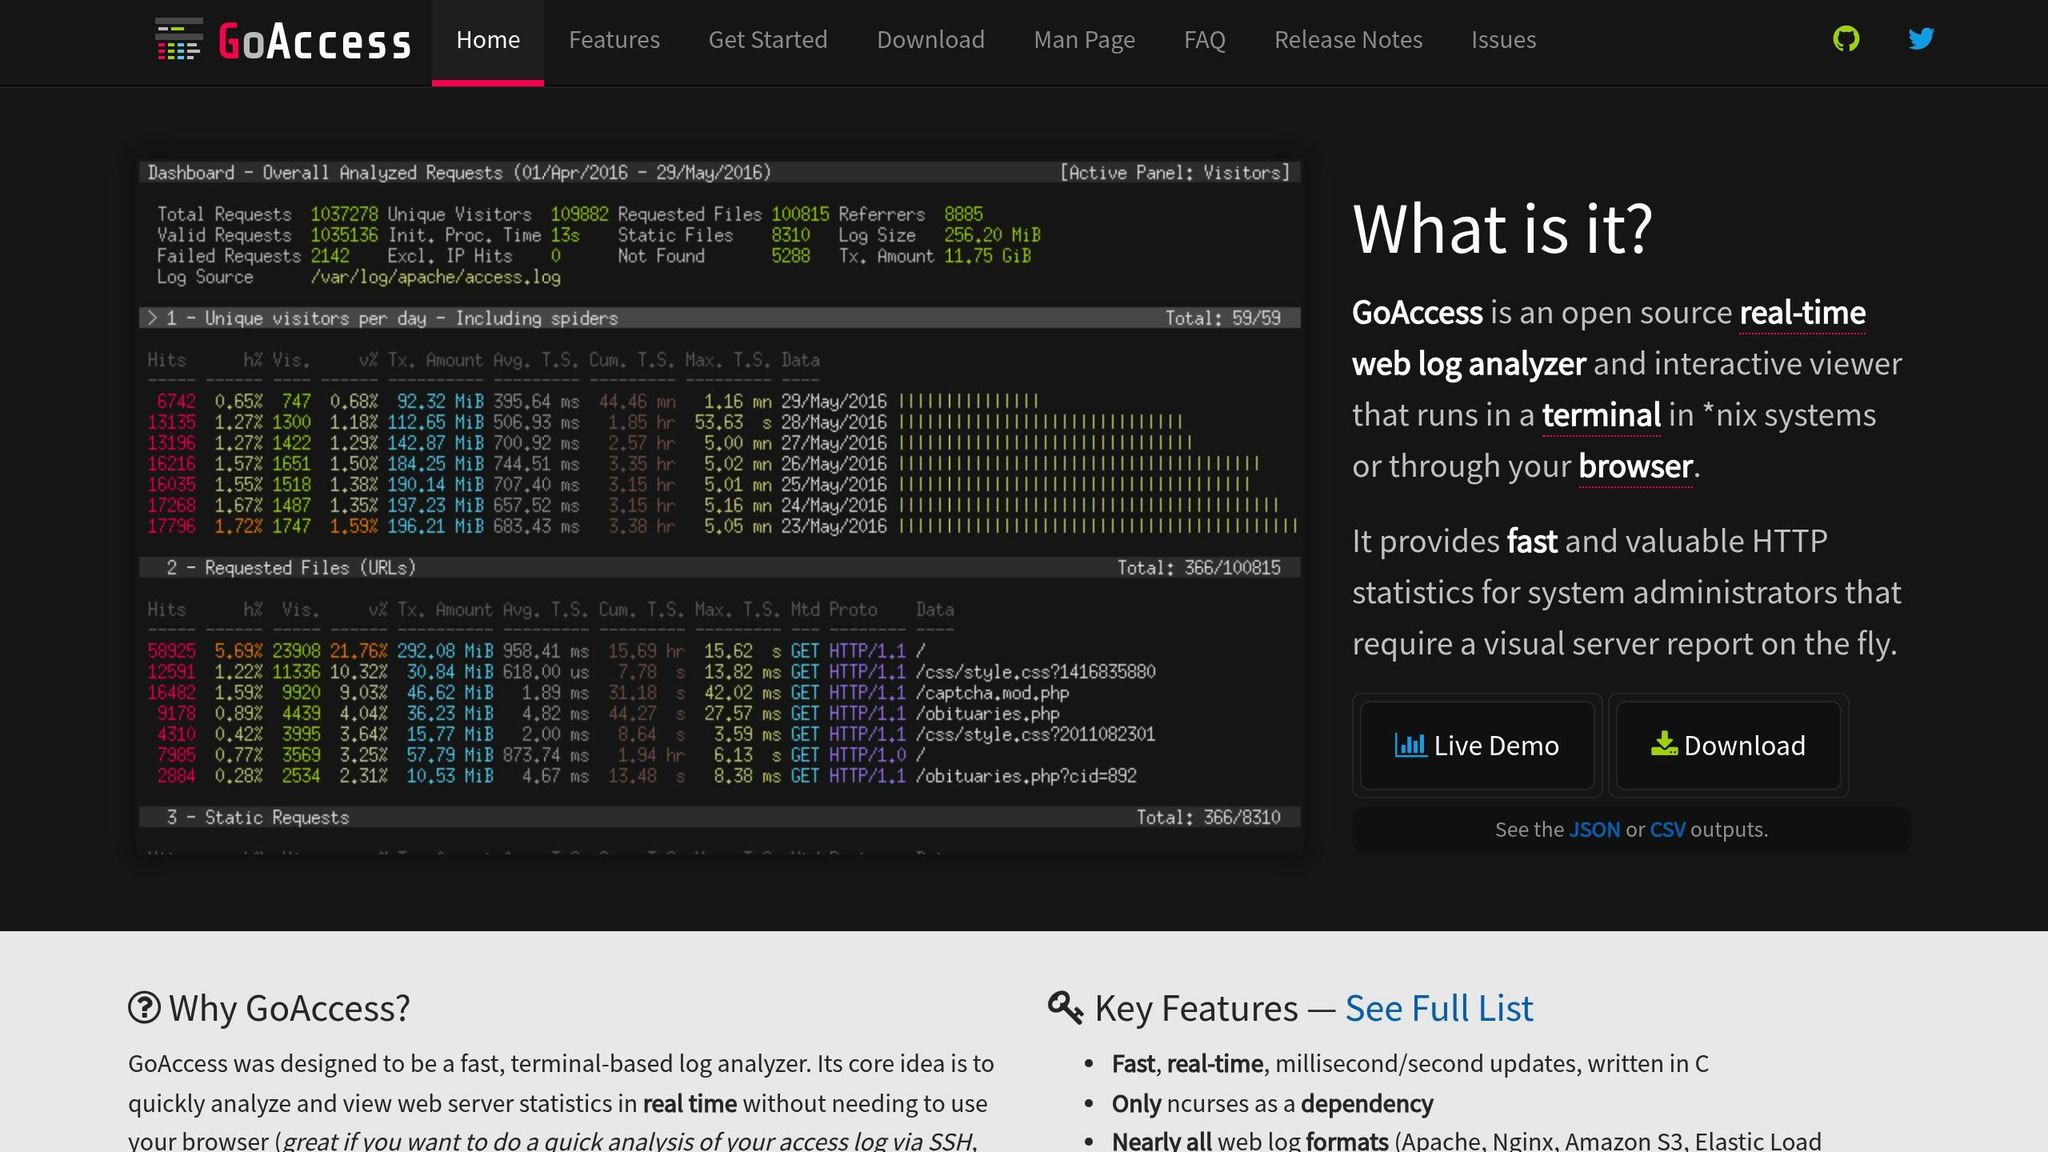This screenshot has width=2048, height=1152.
Task: Click the GoAccess logo icon
Action: click(178, 40)
